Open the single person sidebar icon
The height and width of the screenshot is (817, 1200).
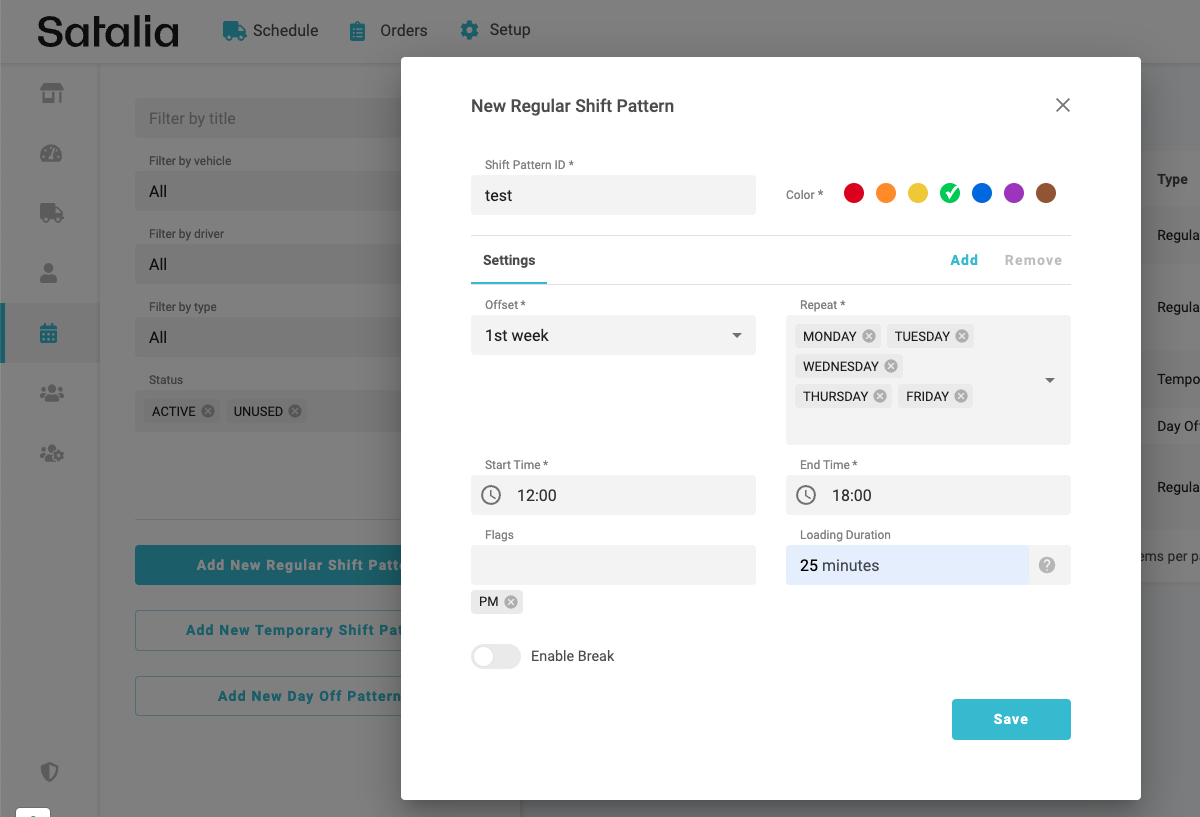pyautogui.click(x=50, y=273)
